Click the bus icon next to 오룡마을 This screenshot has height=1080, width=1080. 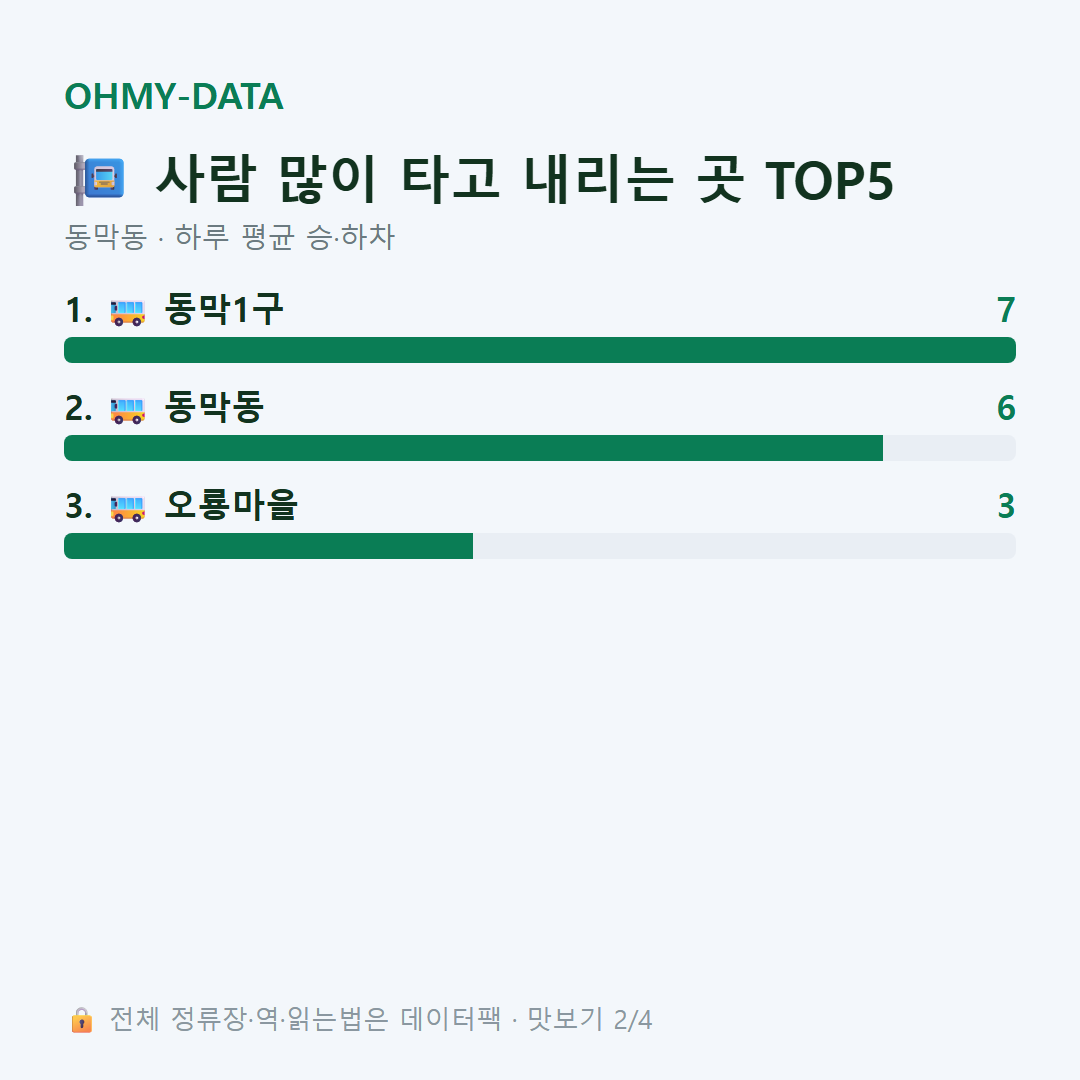[x=127, y=508]
